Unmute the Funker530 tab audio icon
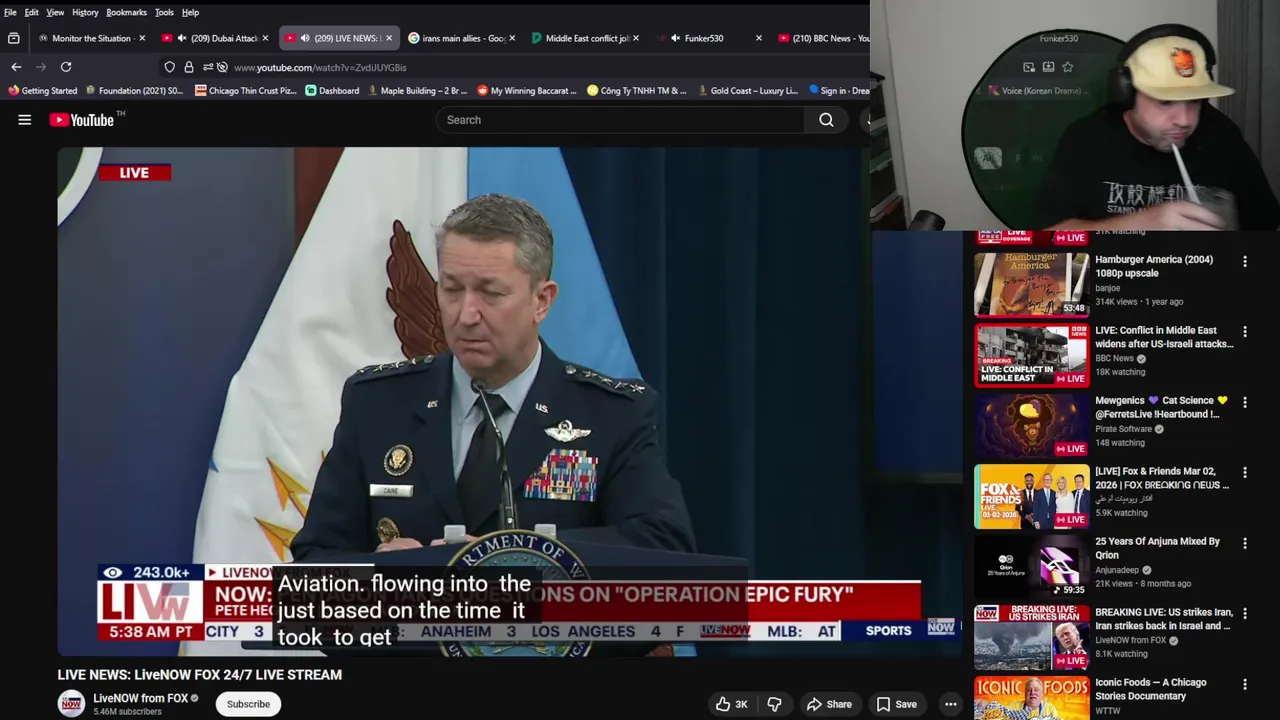 point(676,38)
